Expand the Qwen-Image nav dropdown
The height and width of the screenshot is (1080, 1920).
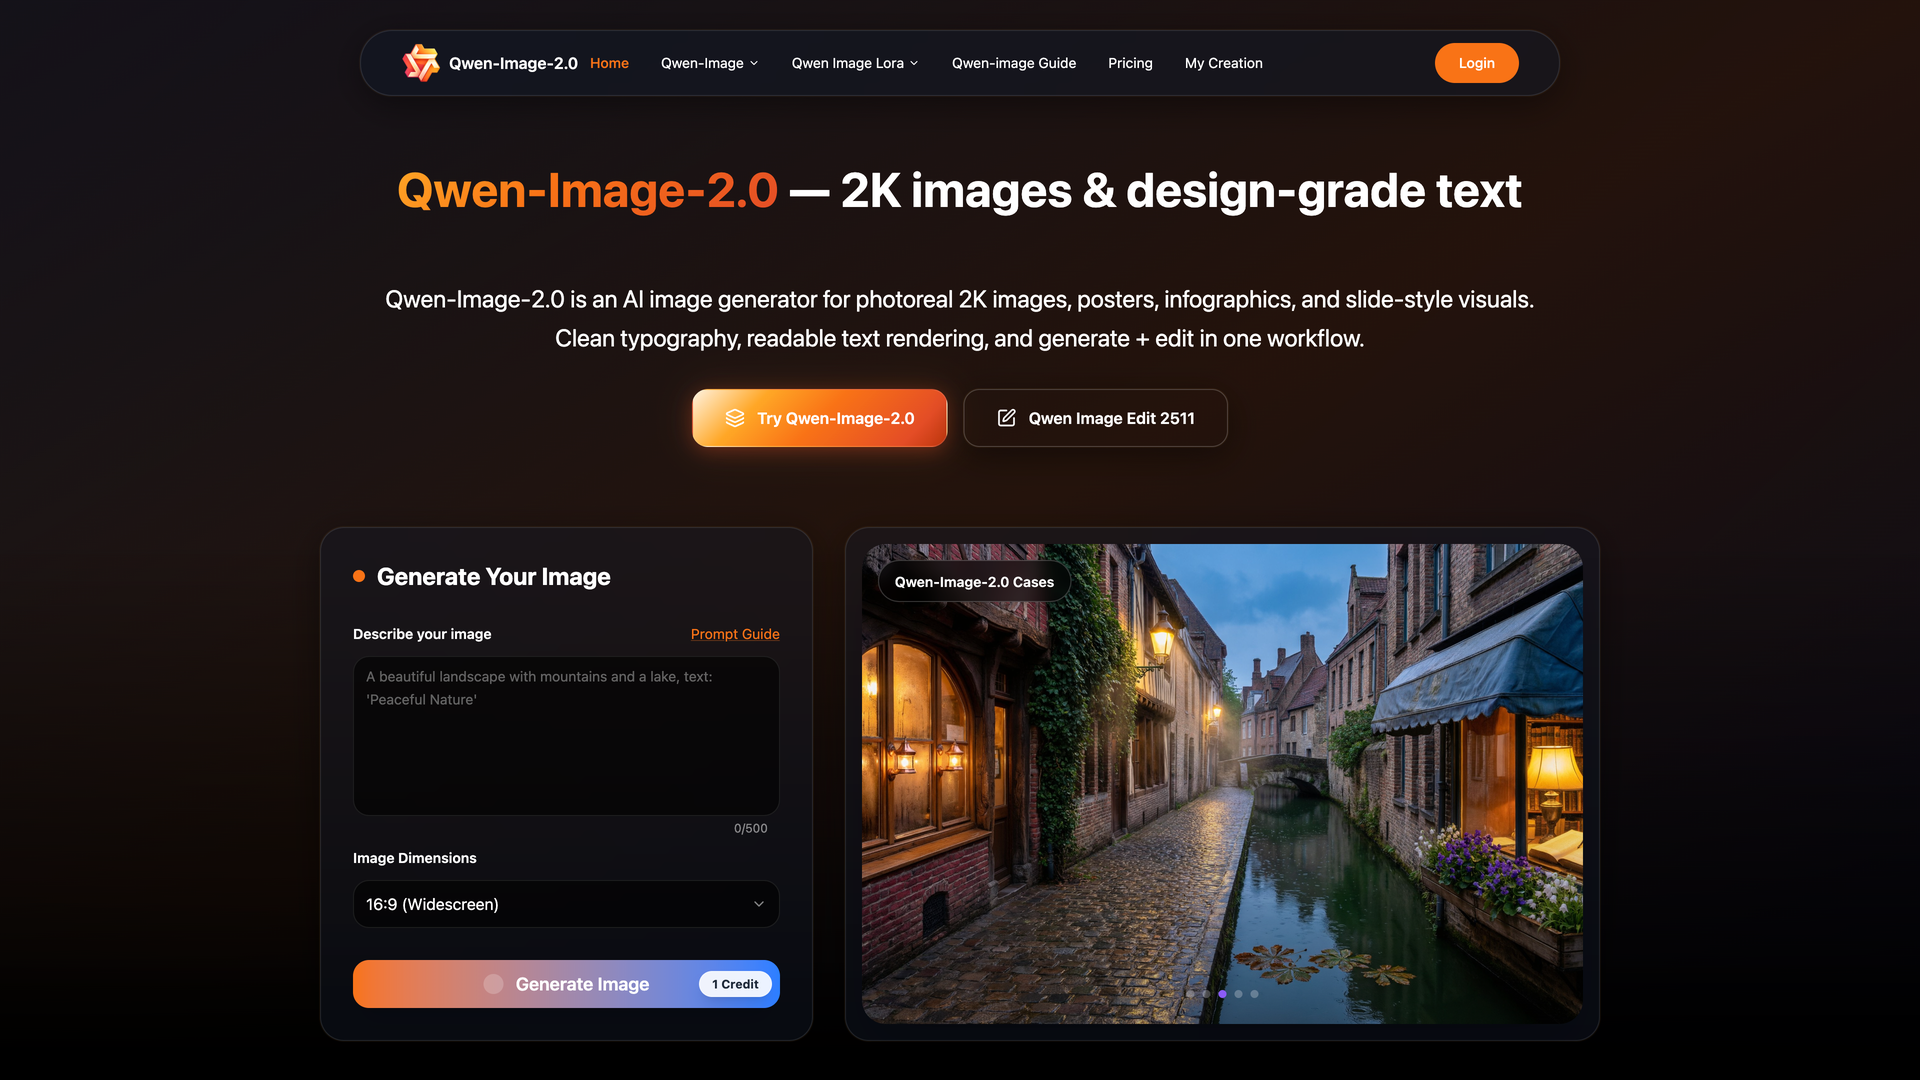[709, 63]
